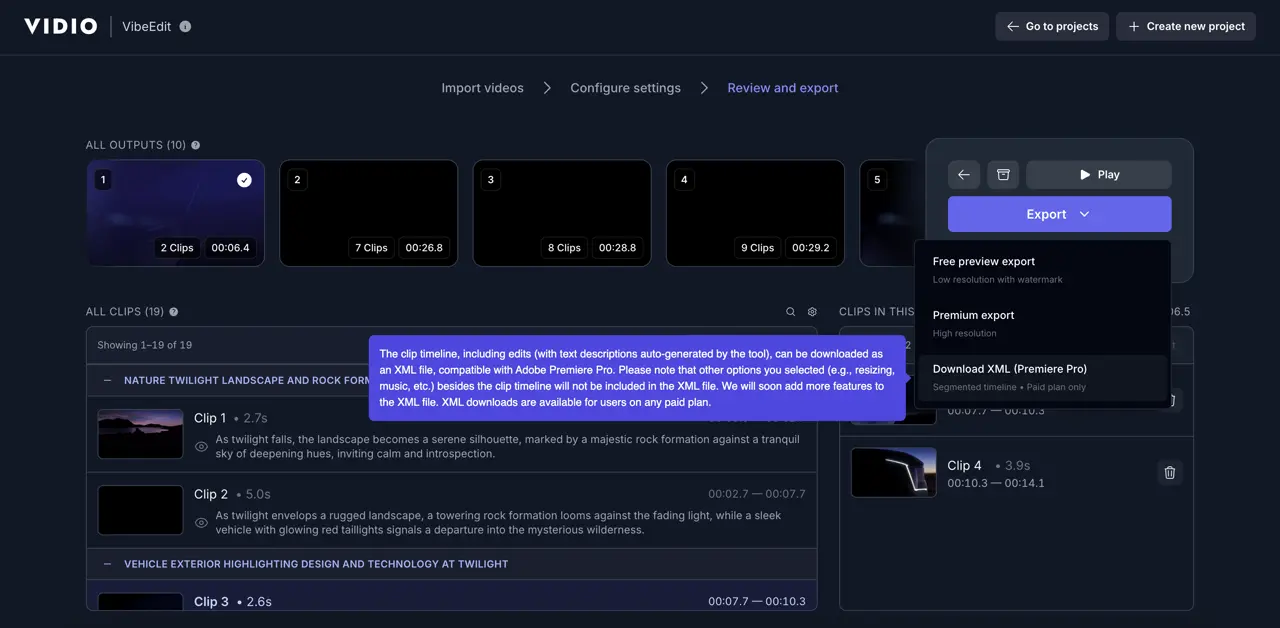
Task: Play the selected output
Action: click(1099, 174)
